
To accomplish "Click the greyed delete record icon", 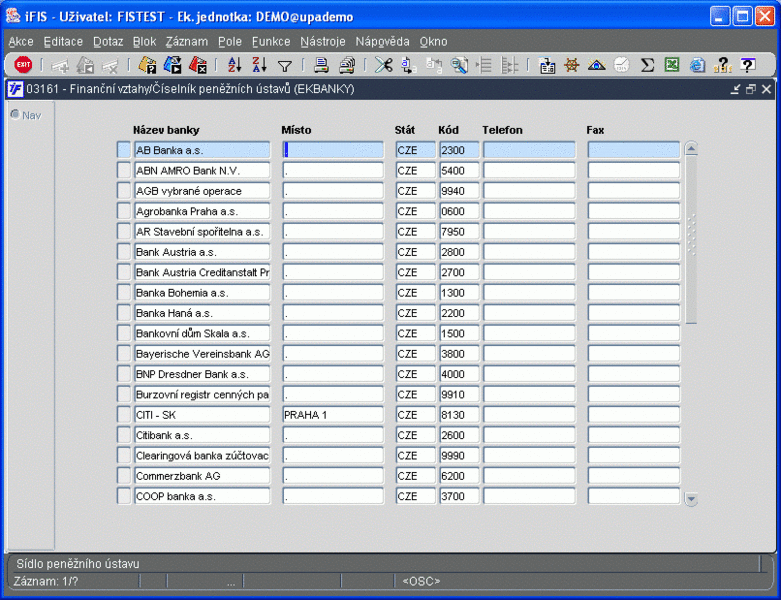I will pos(110,65).
